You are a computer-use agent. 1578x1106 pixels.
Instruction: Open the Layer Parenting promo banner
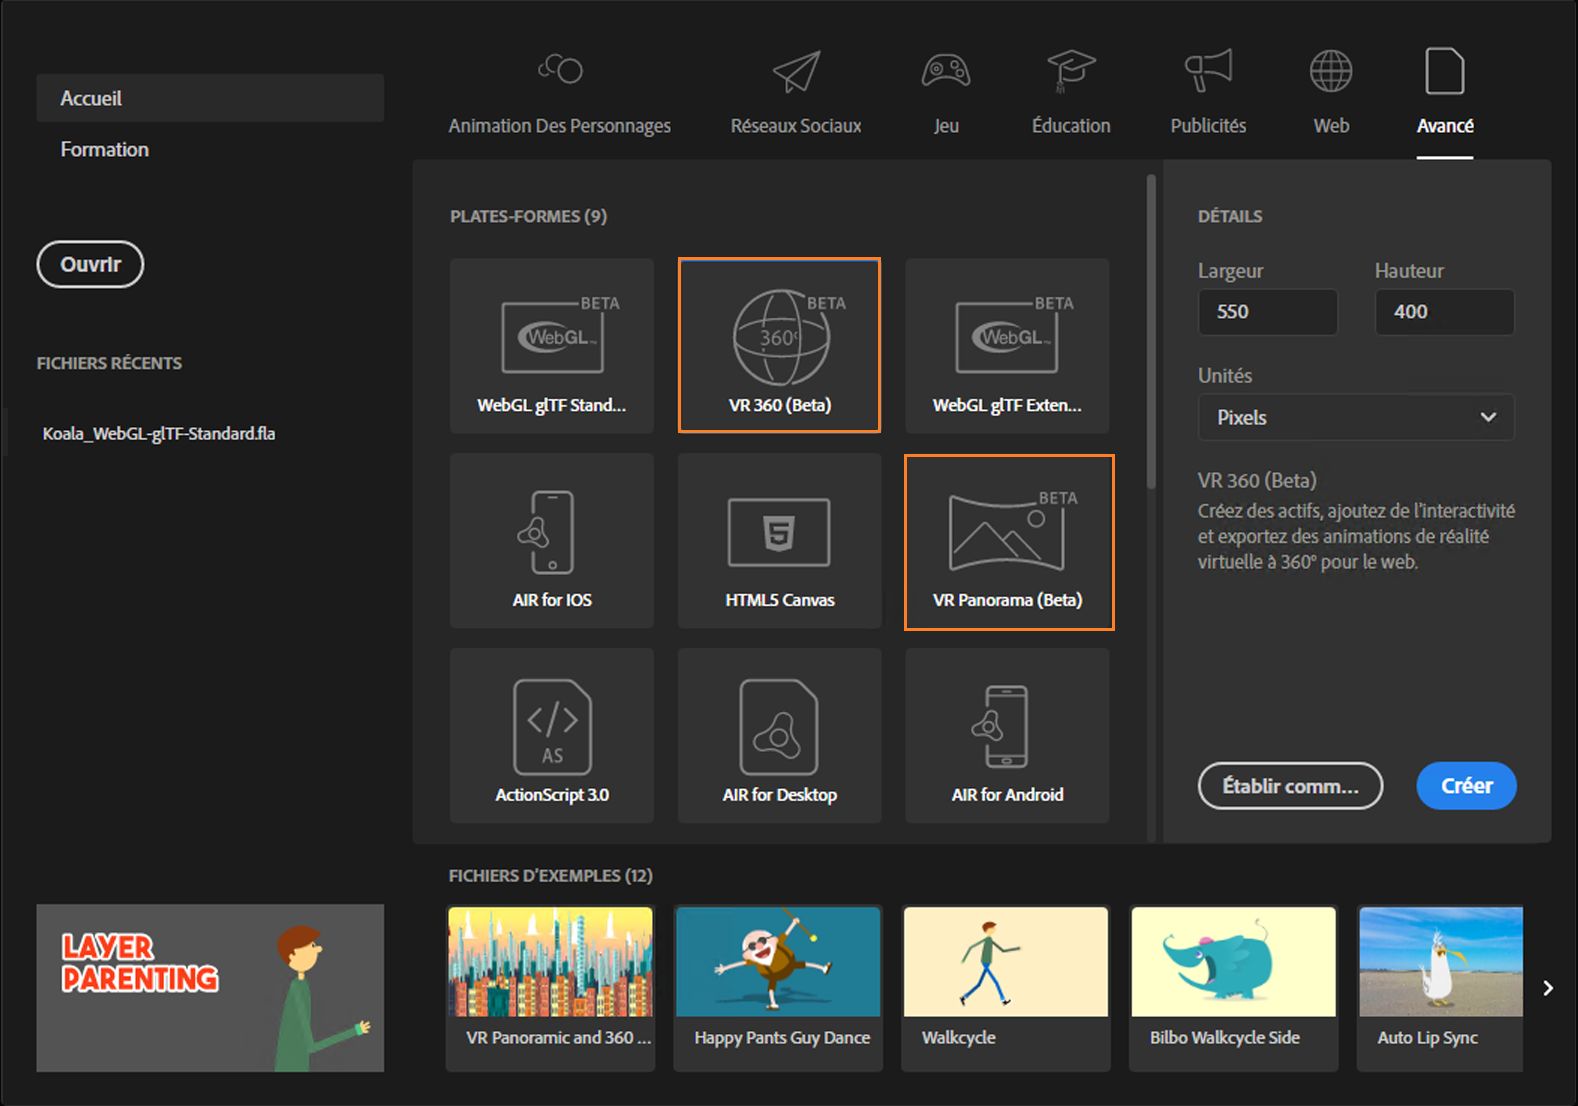[210, 988]
